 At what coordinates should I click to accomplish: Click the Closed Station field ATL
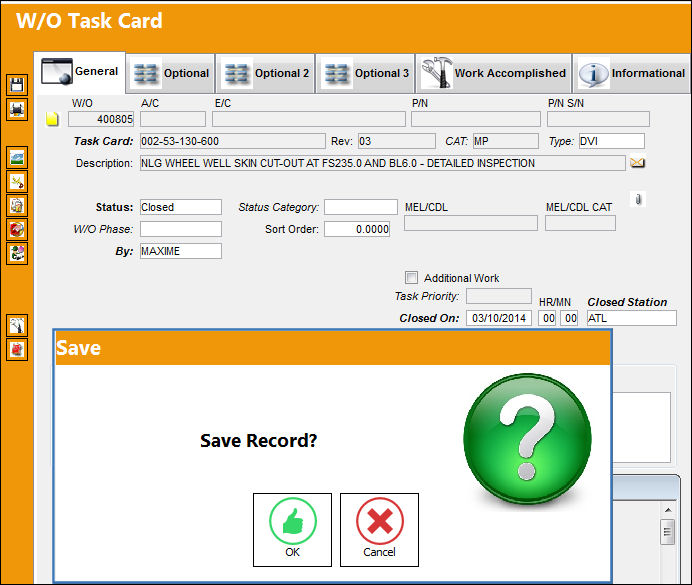click(632, 318)
